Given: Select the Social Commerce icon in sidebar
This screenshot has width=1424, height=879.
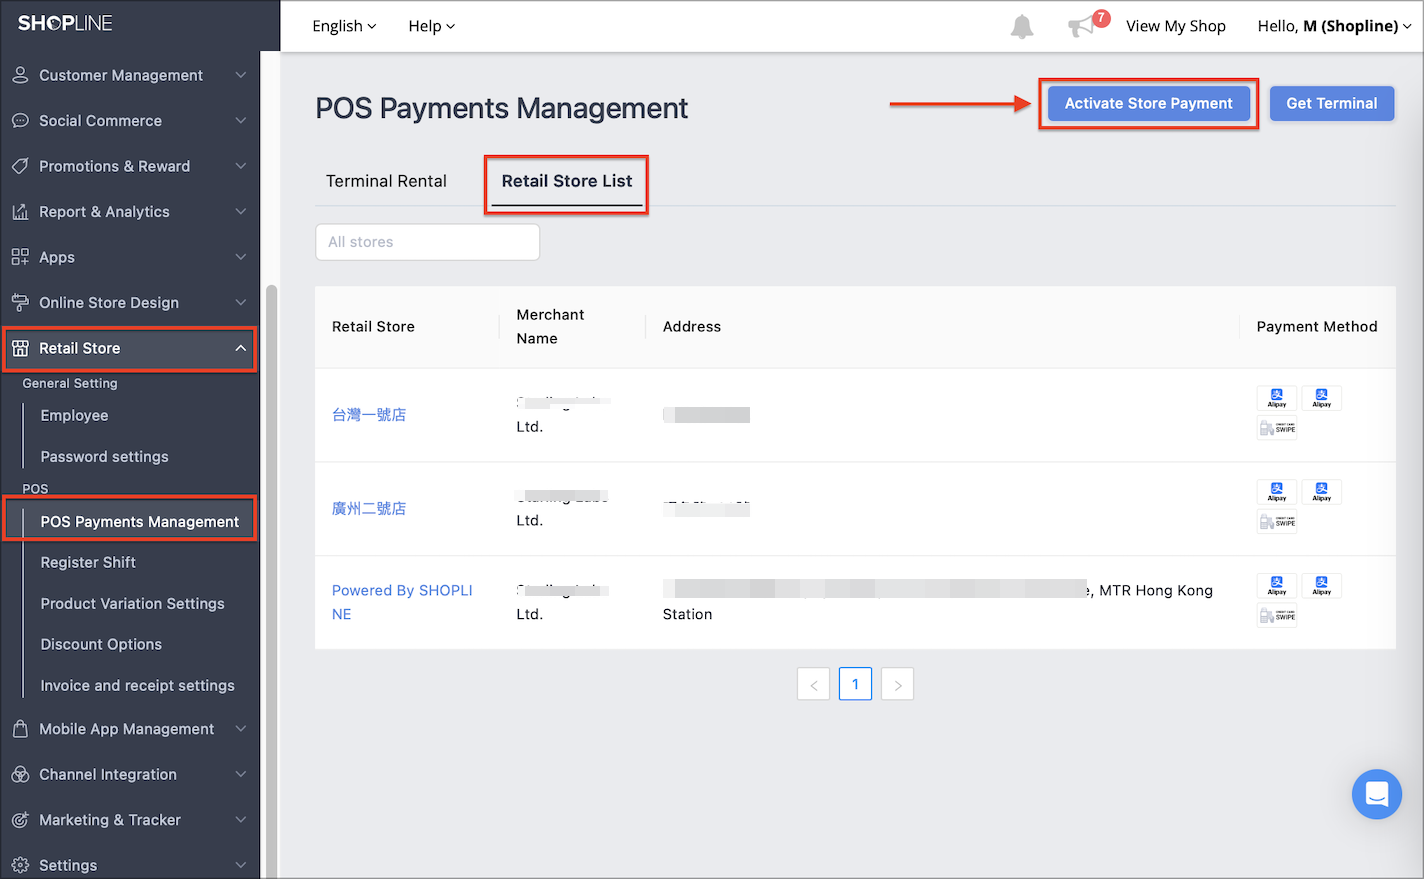Looking at the screenshot, I should click(x=20, y=120).
